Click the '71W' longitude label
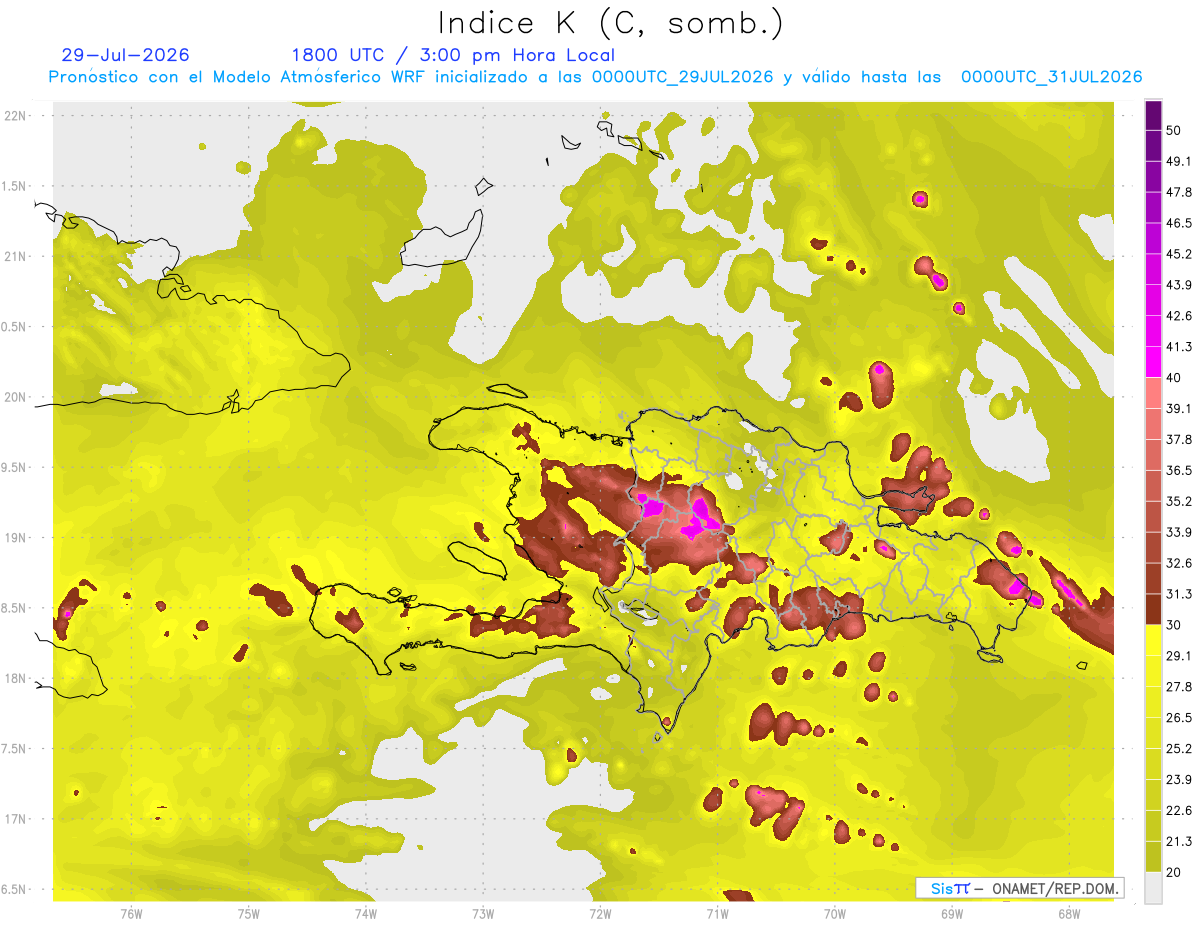 tap(717, 914)
